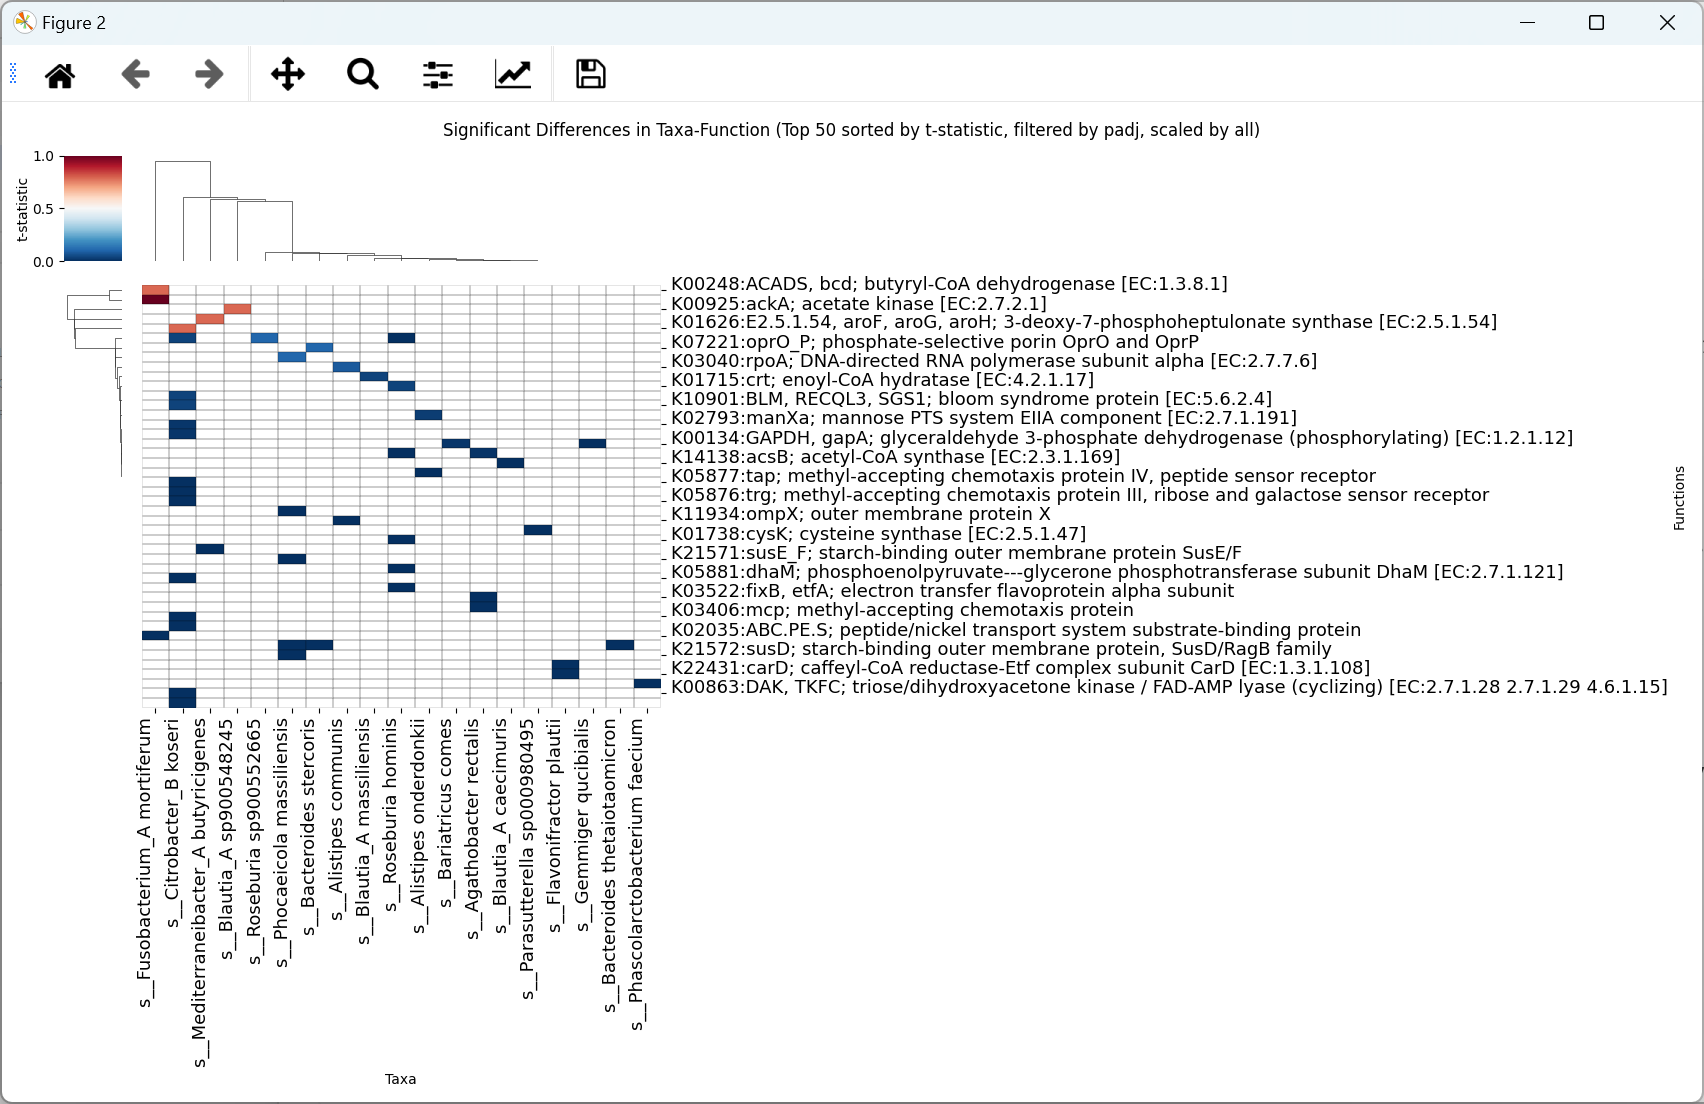Image resolution: width=1704 pixels, height=1104 pixels.
Task: Click the K07221 OprO porin label
Action: (935, 341)
